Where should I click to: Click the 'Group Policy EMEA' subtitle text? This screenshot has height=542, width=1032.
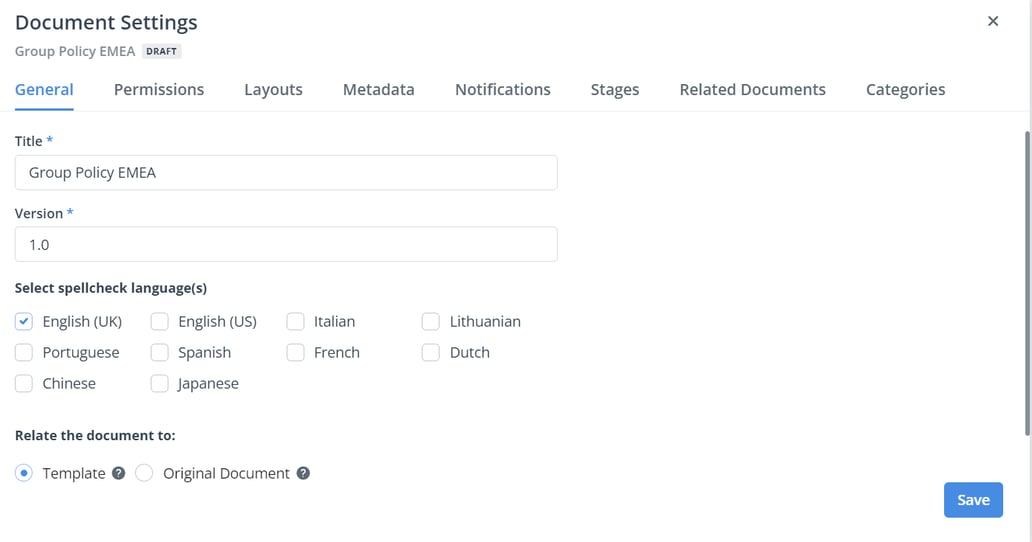[75, 51]
